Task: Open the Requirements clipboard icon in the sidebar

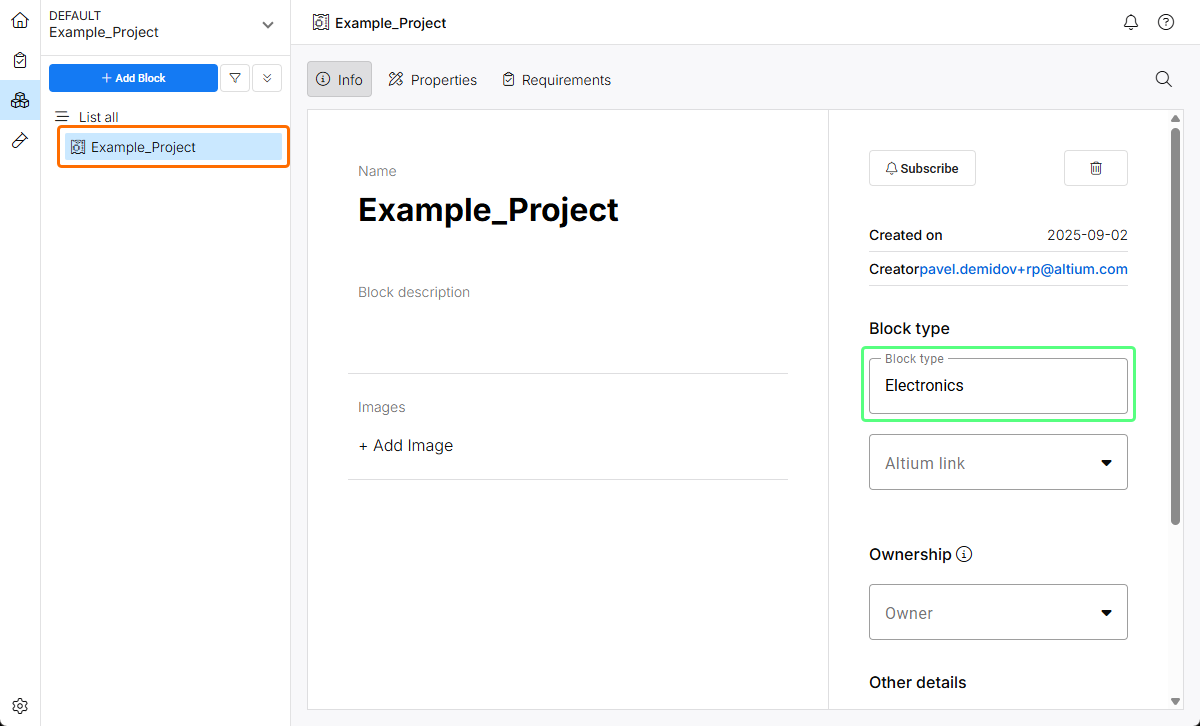Action: pos(20,60)
